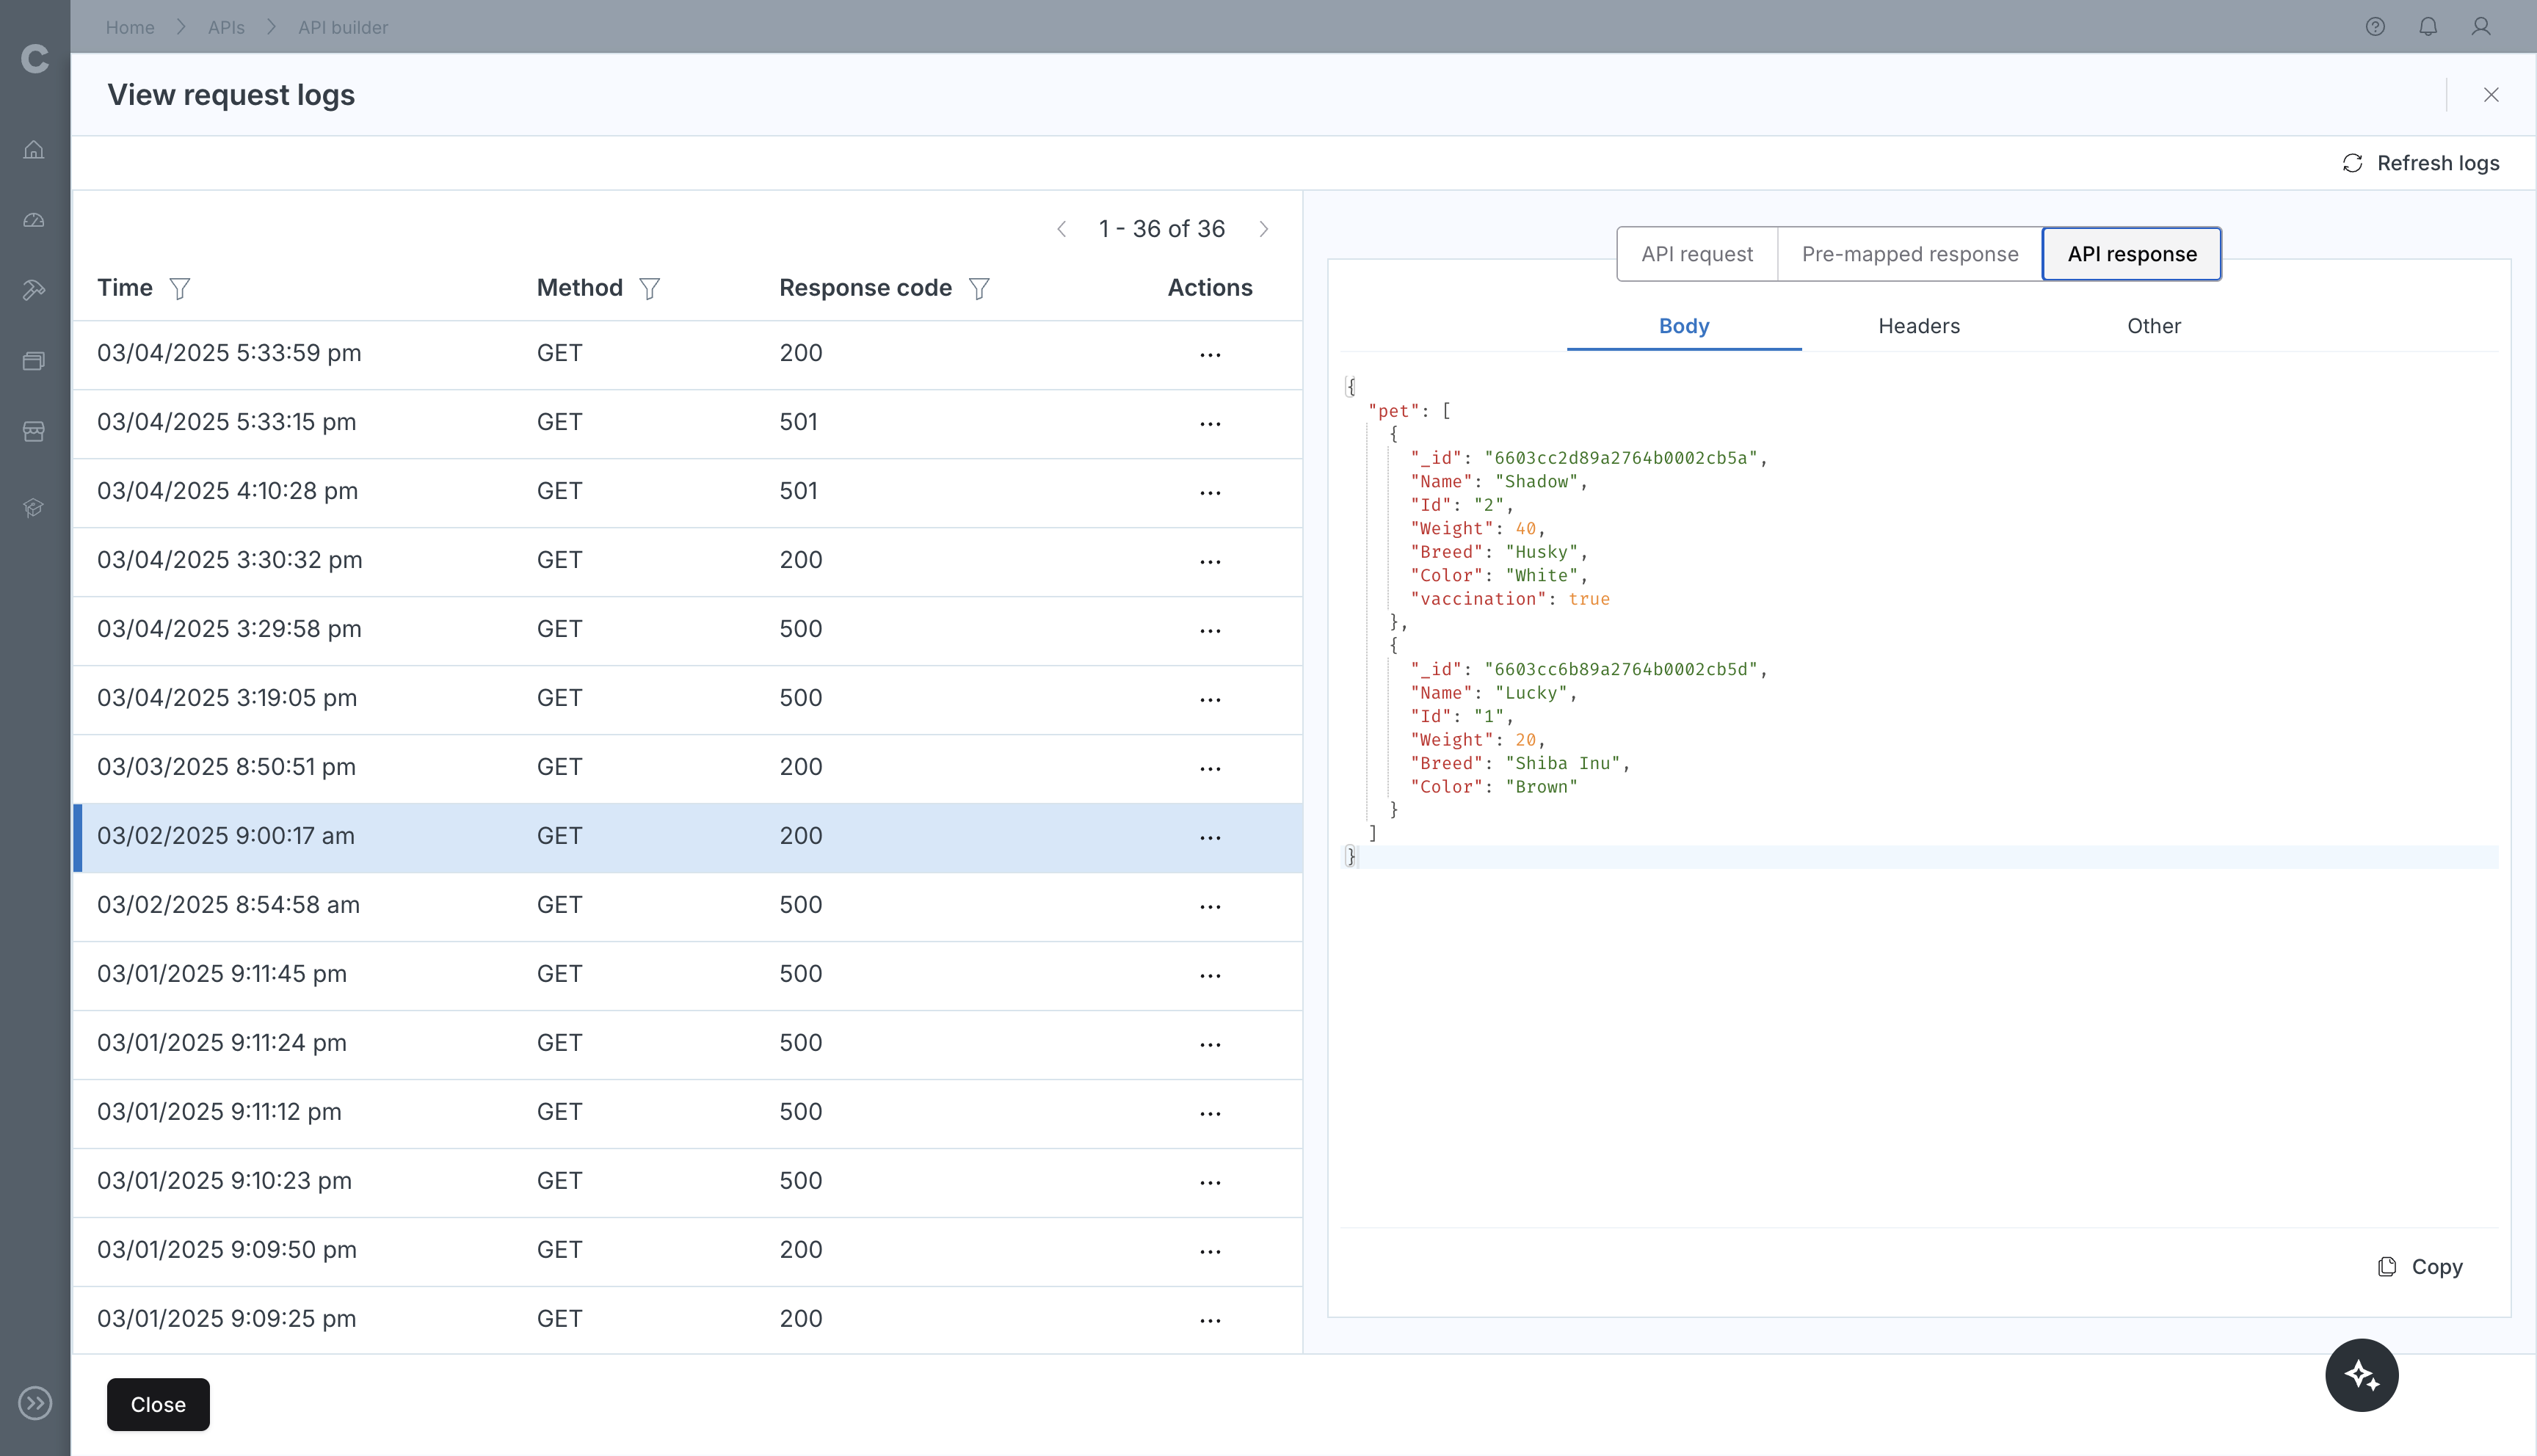Open actions menu for 9:09:50 pm log
The image size is (2537, 1456).
pos(1210,1252)
